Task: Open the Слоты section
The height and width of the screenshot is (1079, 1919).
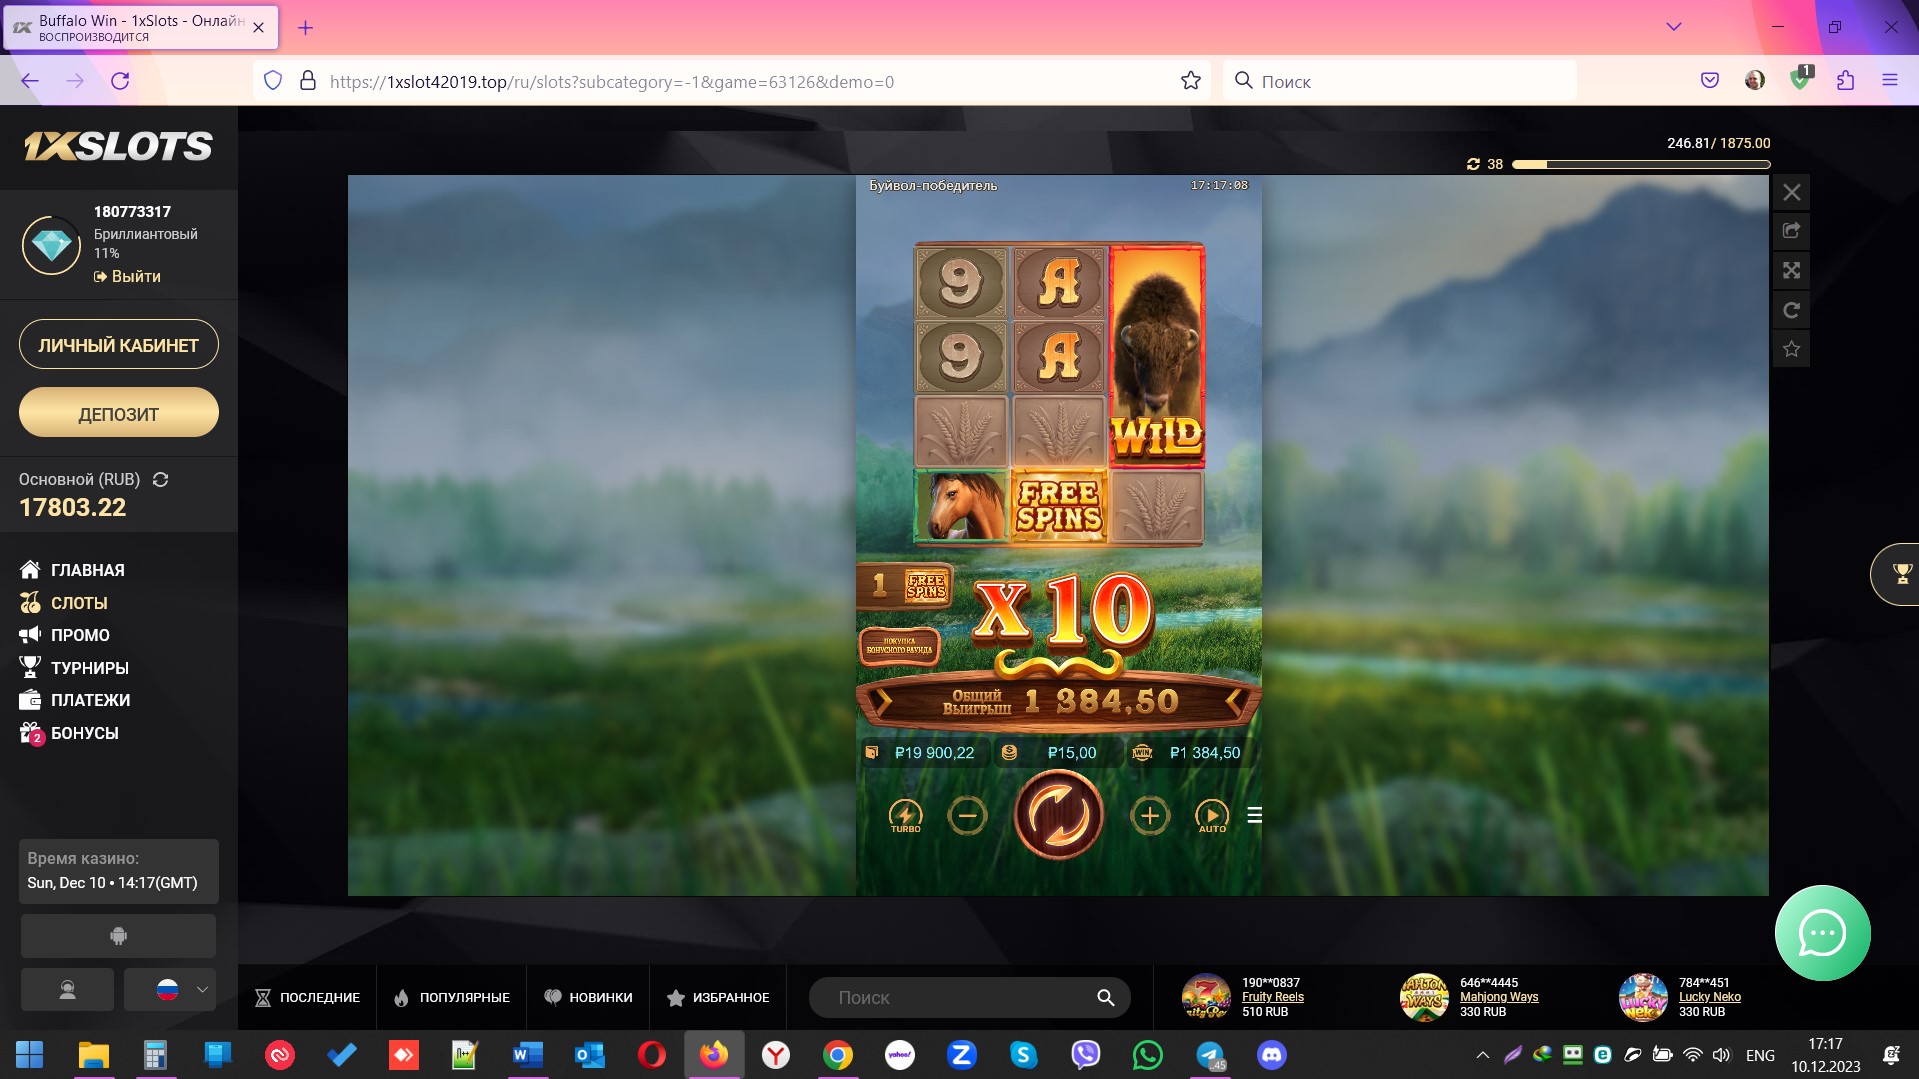Action: (63, 603)
